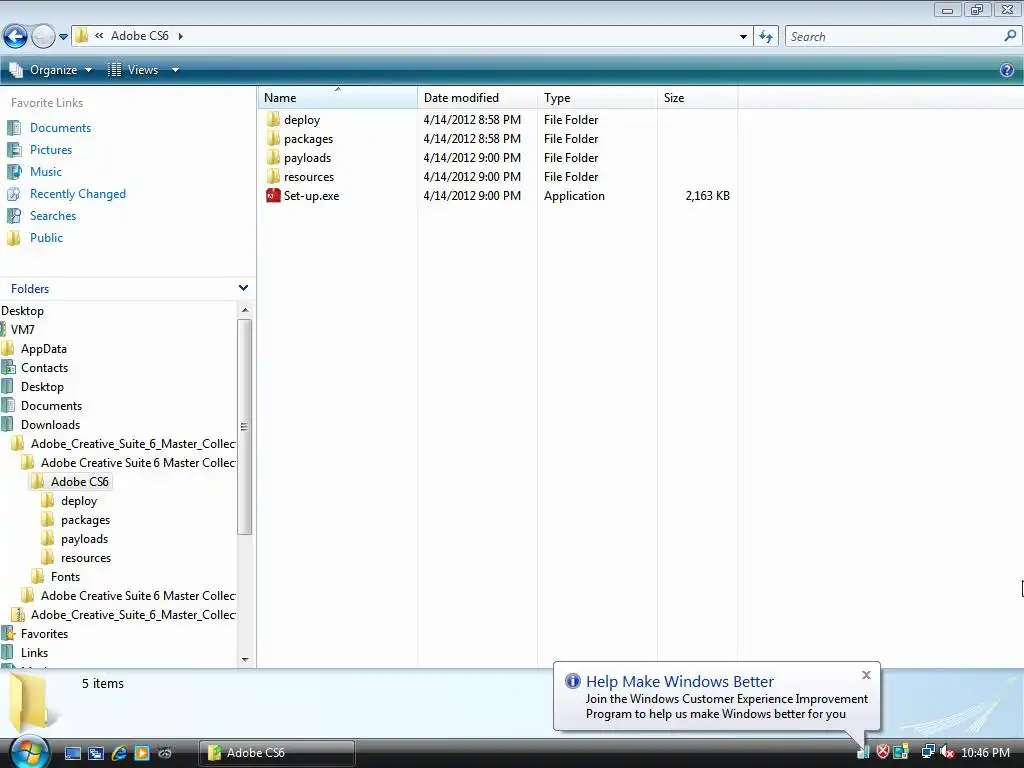1024x768 pixels.
Task: Click the Adobe CS6 taskbar button
Action: coord(278,753)
